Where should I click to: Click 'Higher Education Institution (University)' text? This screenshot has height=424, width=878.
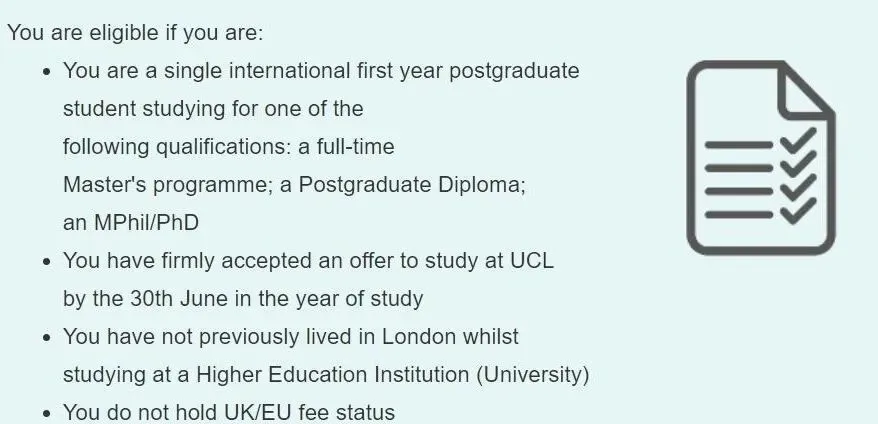[393, 375]
